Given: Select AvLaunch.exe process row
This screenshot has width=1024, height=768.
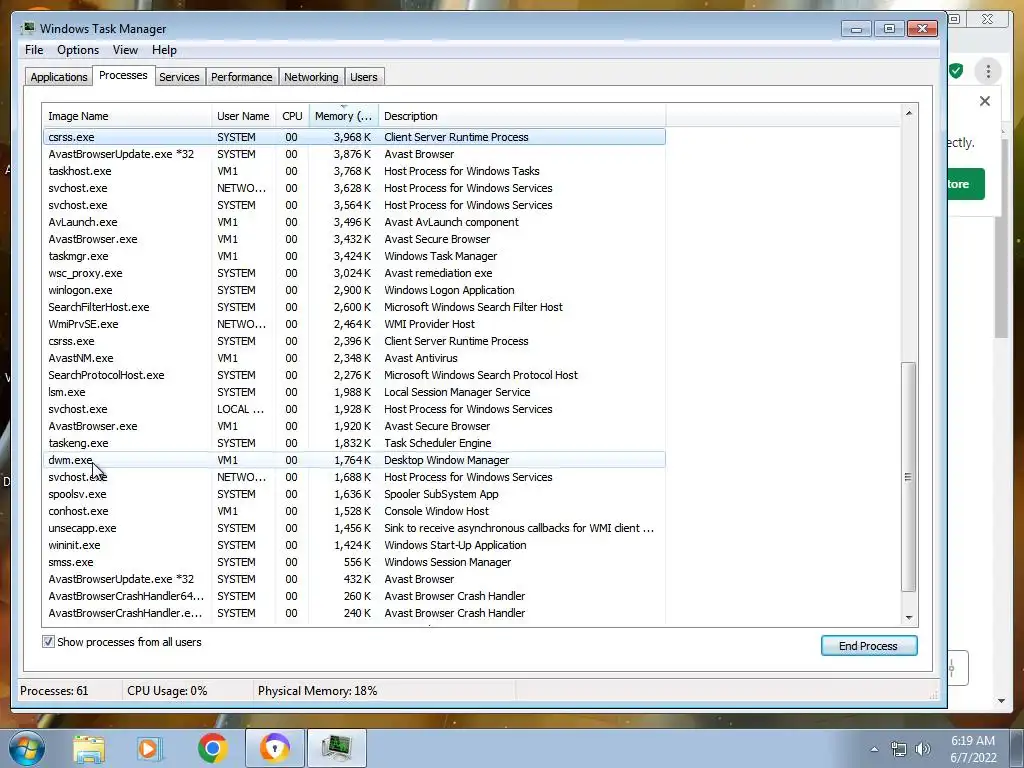Looking at the screenshot, I should click(x=354, y=222).
